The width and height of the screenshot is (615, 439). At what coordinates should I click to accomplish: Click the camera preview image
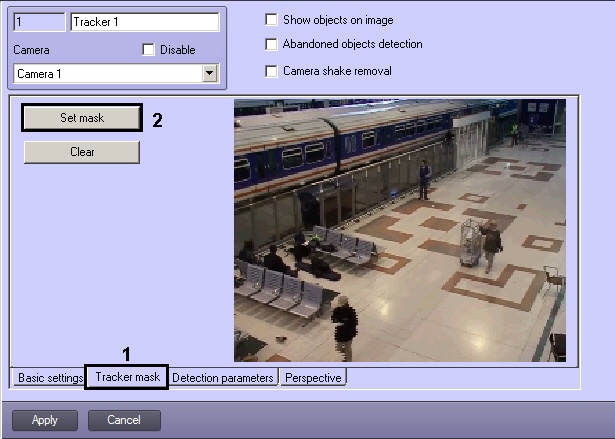click(x=400, y=230)
